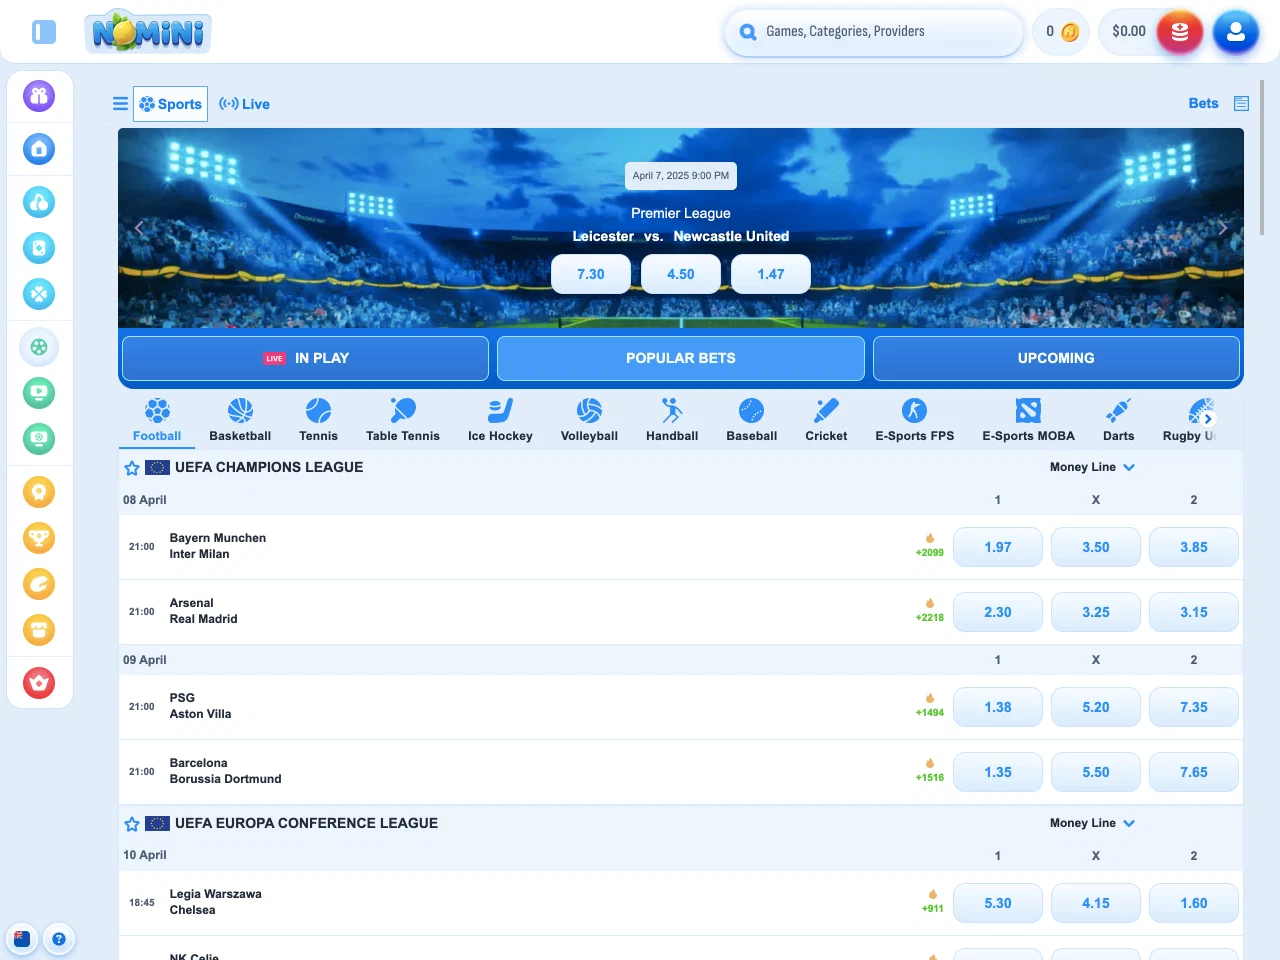Switch to the Live tab

pos(245,104)
